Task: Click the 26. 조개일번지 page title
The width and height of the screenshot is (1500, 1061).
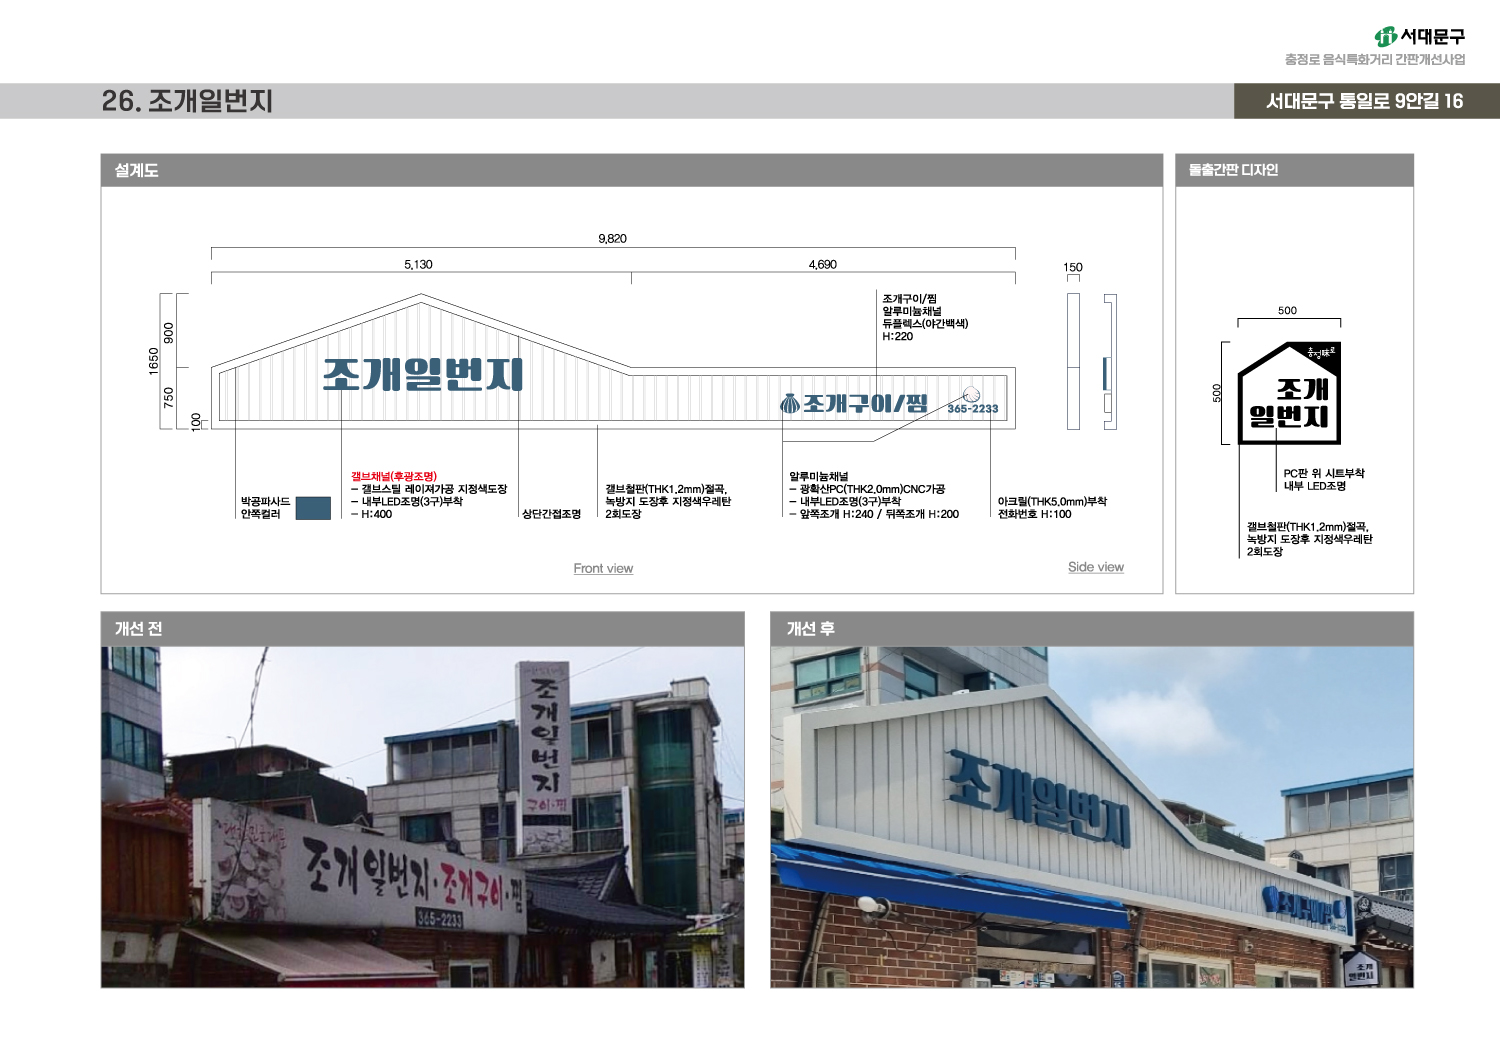Action: (187, 101)
